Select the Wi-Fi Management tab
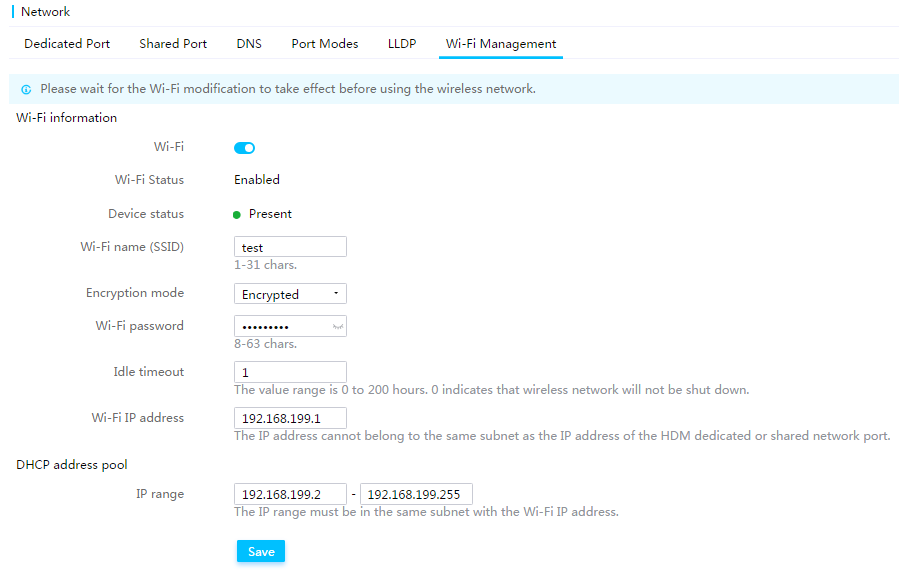Image resolution: width=899 pixels, height=574 pixels. pyautogui.click(x=501, y=44)
